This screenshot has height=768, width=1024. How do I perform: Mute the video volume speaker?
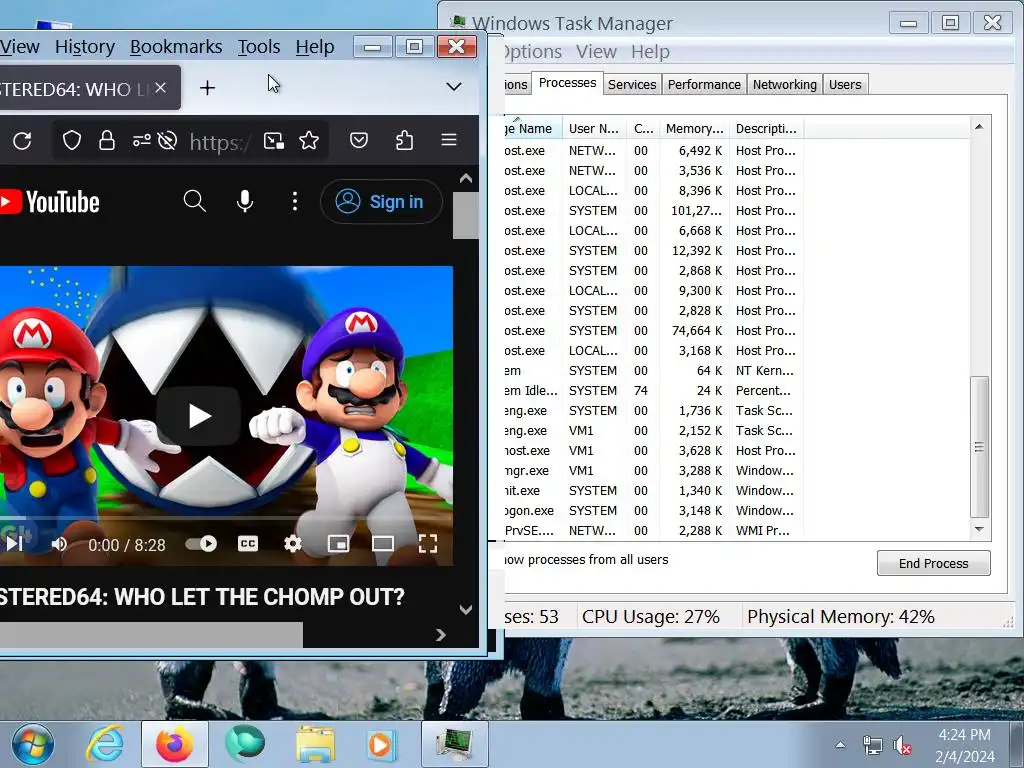(x=59, y=544)
